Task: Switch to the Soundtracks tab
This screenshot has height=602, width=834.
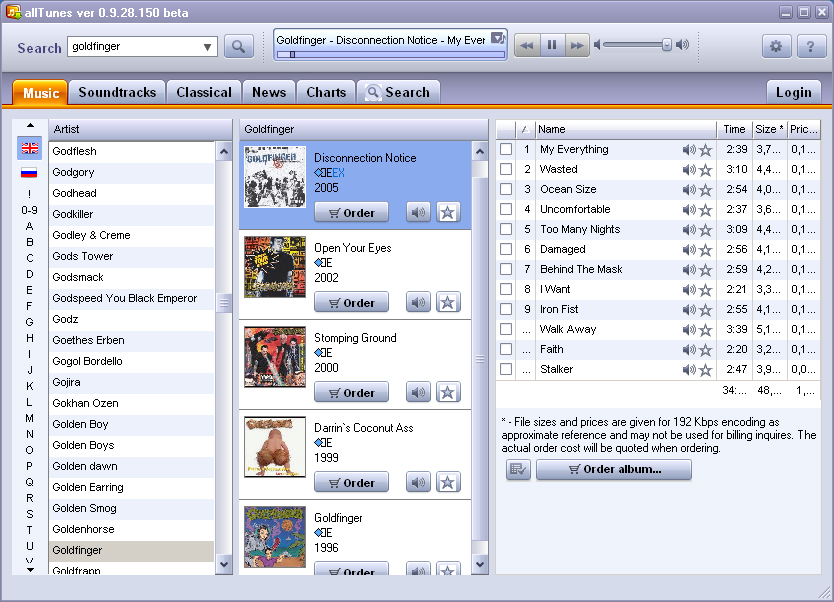Action: pos(117,92)
